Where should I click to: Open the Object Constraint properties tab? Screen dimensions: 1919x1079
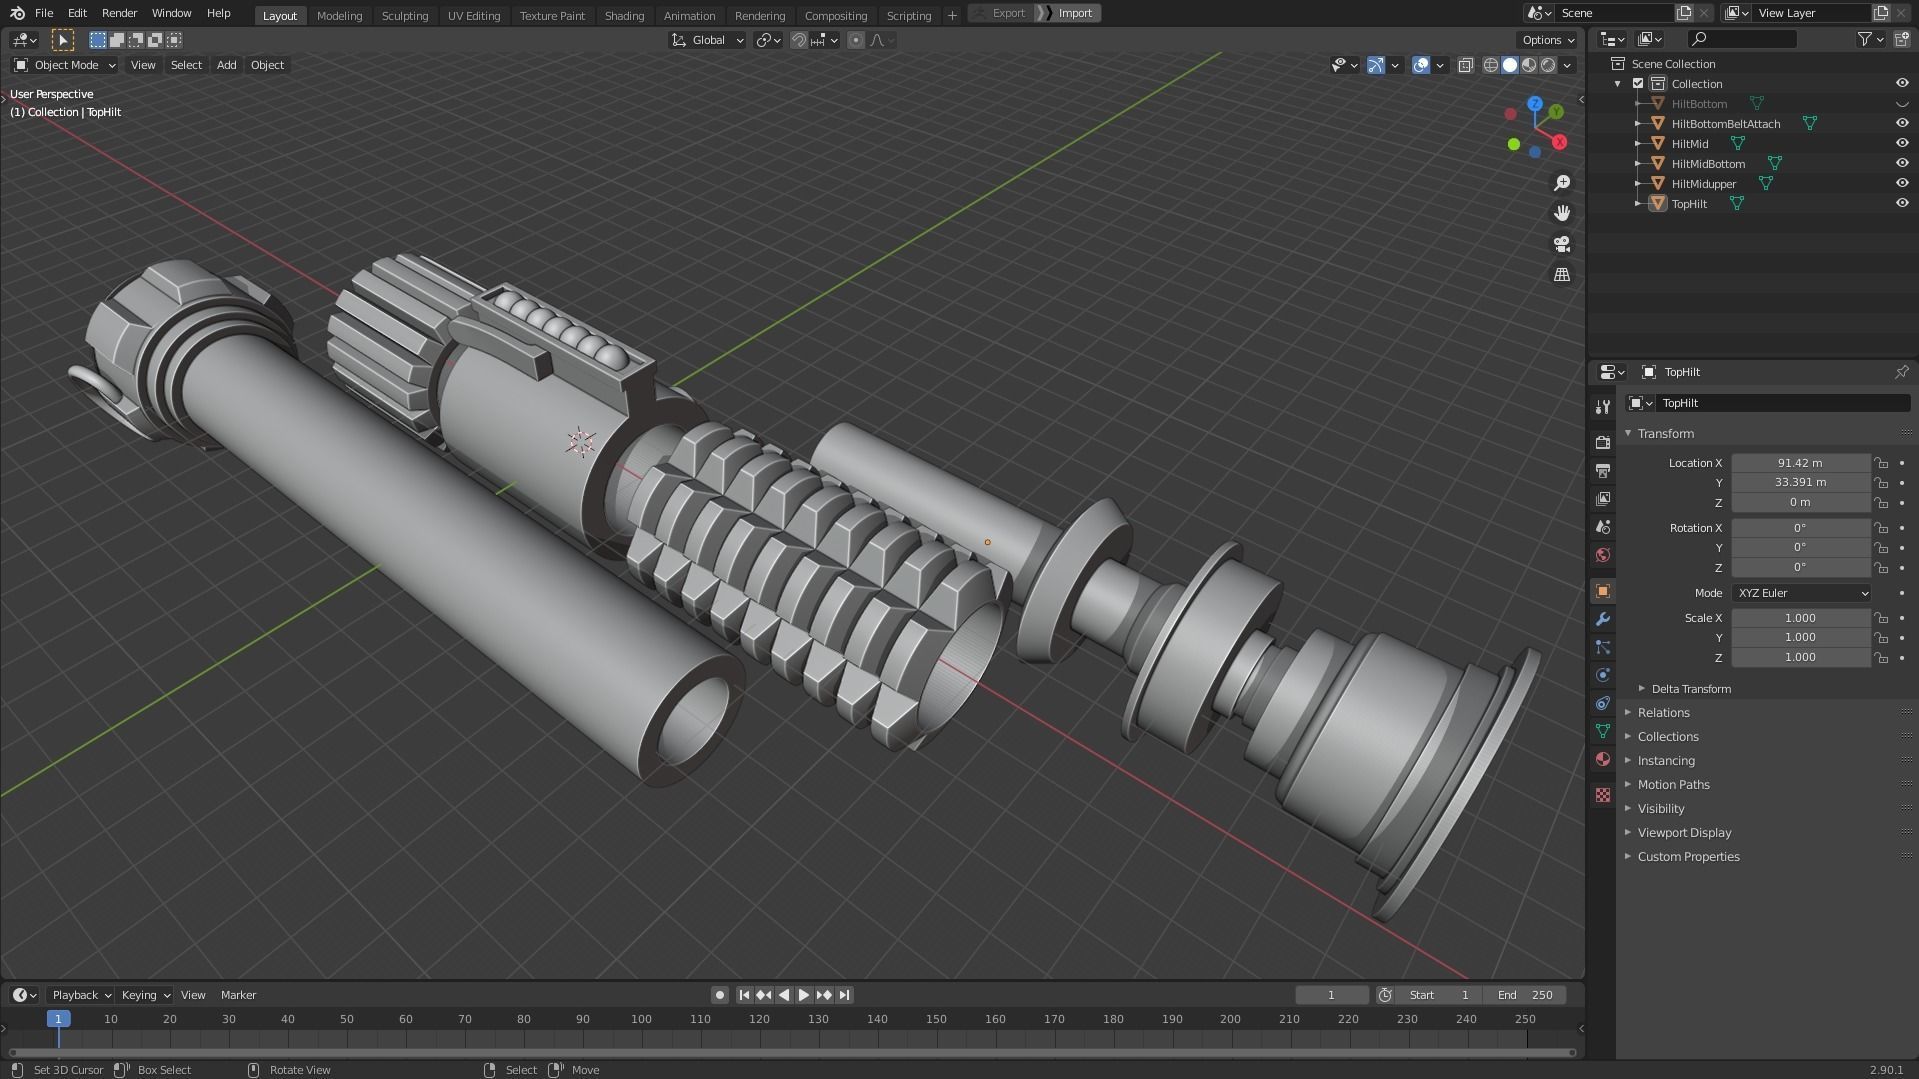click(1603, 703)
